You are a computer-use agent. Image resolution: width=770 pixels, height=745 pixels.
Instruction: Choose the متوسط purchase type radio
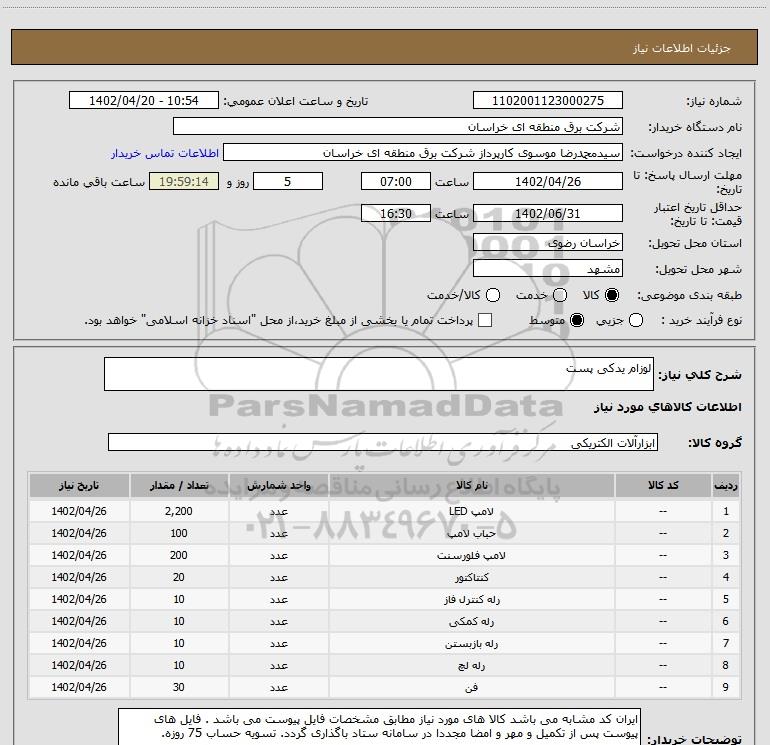click(577, 320)
